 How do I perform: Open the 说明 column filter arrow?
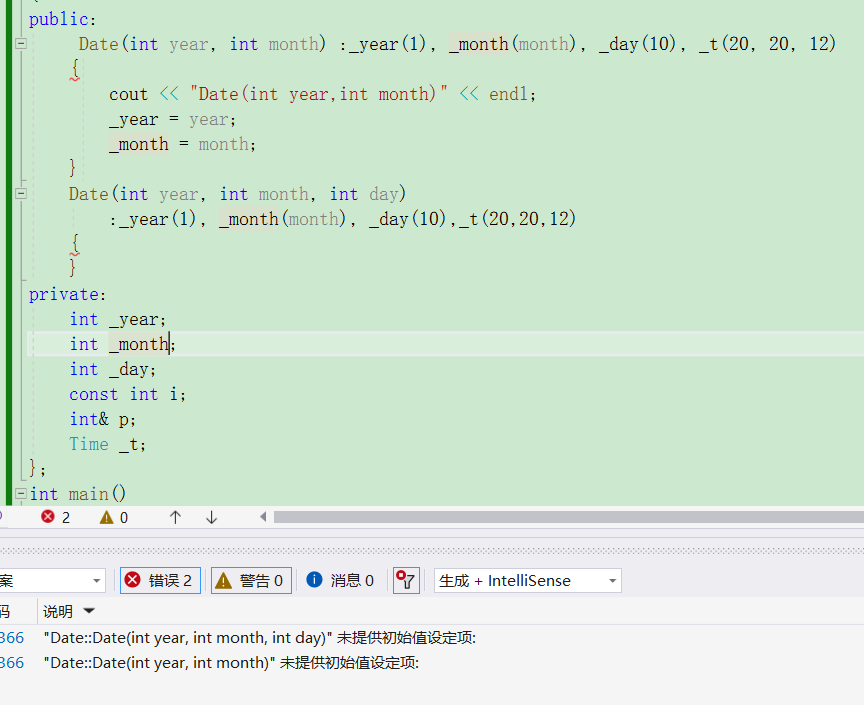click(89, 611)
